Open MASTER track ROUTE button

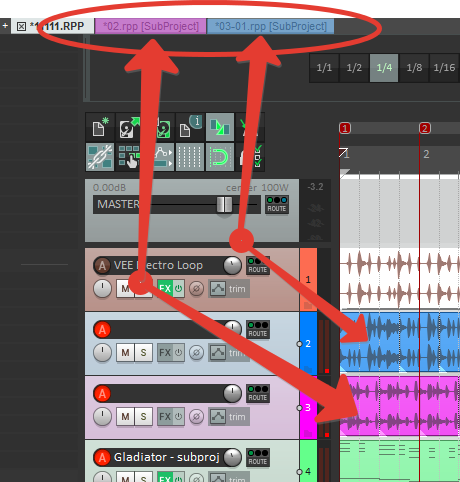tap(277, 204)
